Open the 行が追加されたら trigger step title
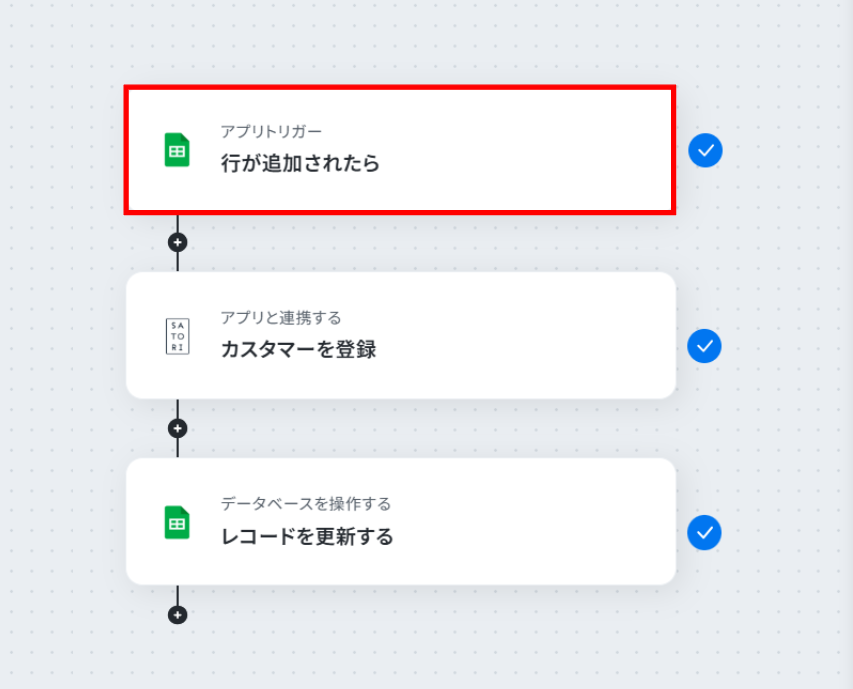This screenshot has height=689, width=853. tap(300, 164)
